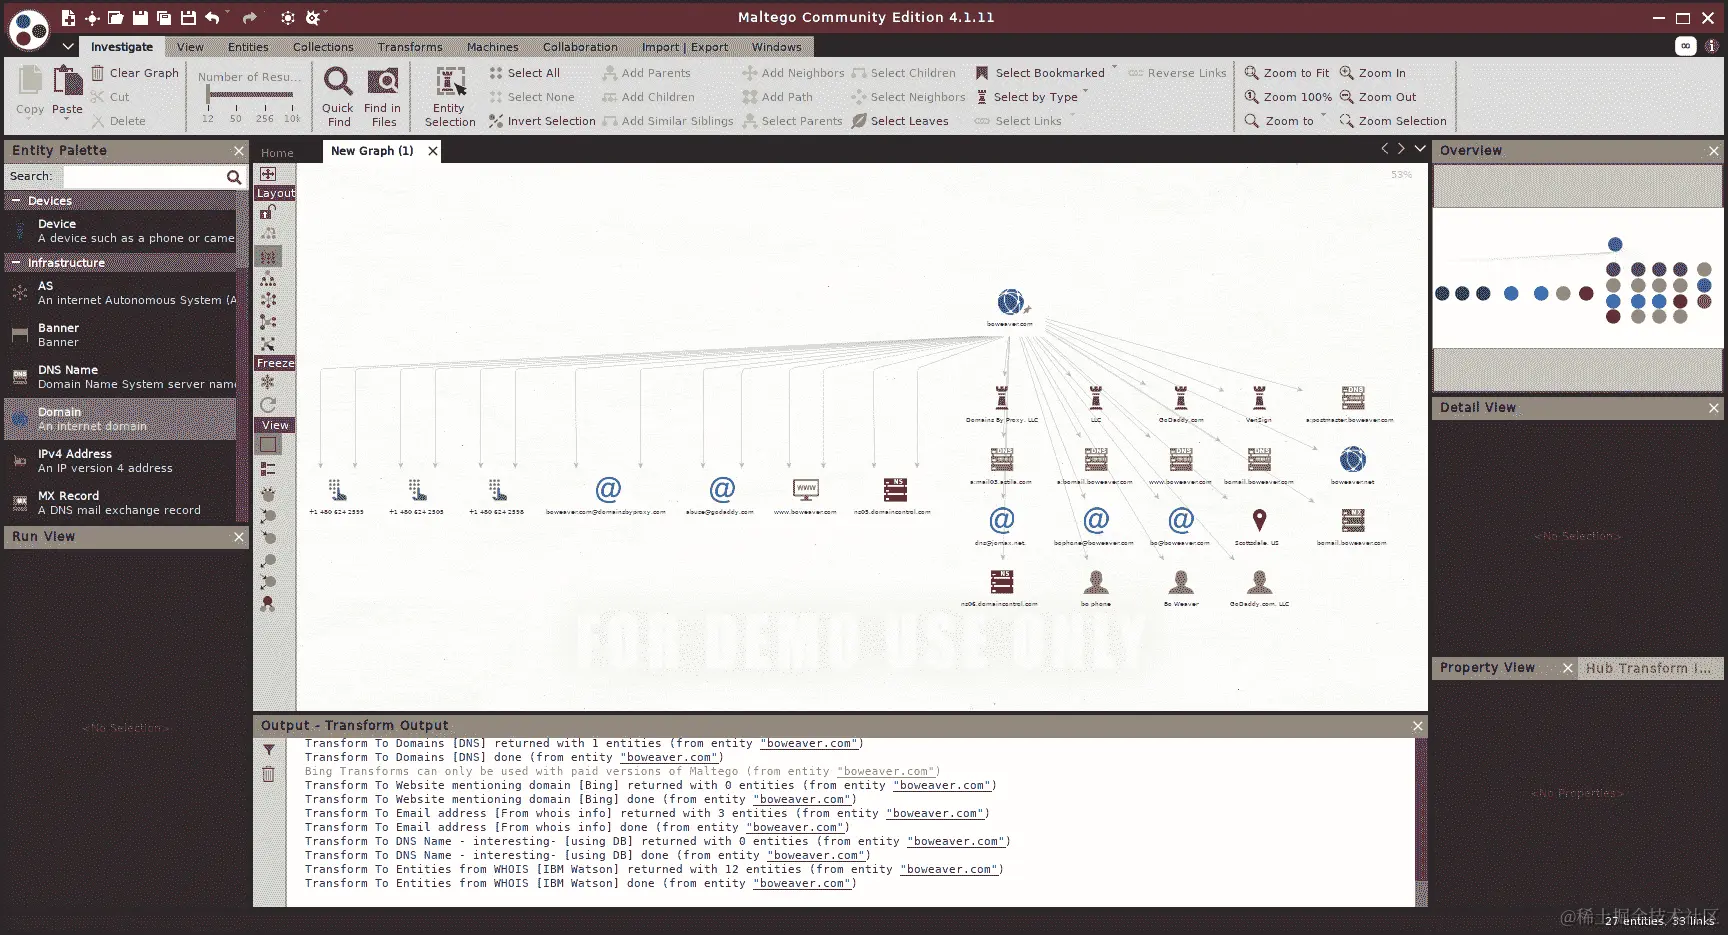Click the VeriSign company entity
The height and width of the screenshot is (935, 1728).
pos(1259,398)
